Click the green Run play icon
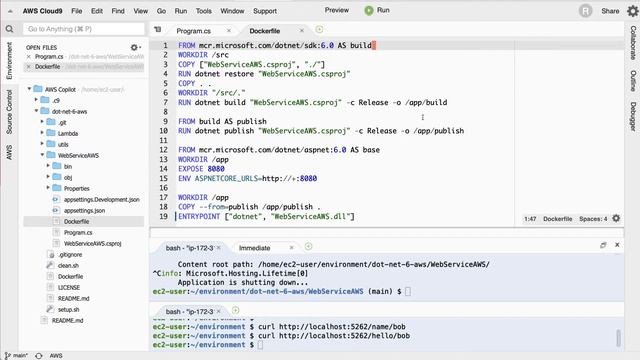This screenshot has height=360, width=640. [x=369, y=11]
